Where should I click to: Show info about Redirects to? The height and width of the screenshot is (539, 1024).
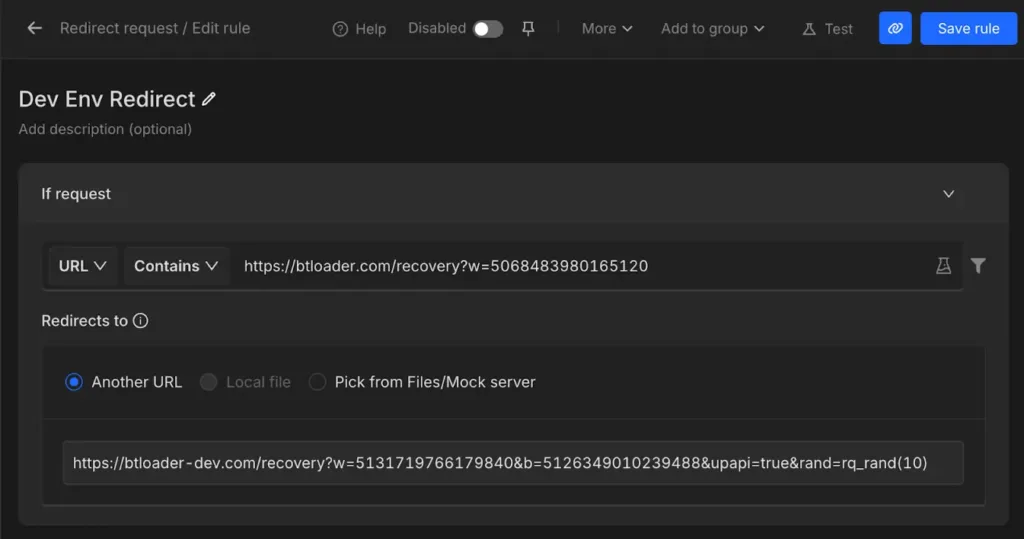point(140,321)
